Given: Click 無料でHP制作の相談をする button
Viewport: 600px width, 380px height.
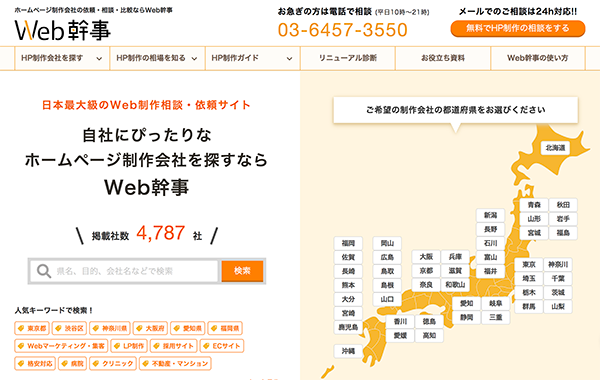Looking at the screenshot, I should [518, 28].
